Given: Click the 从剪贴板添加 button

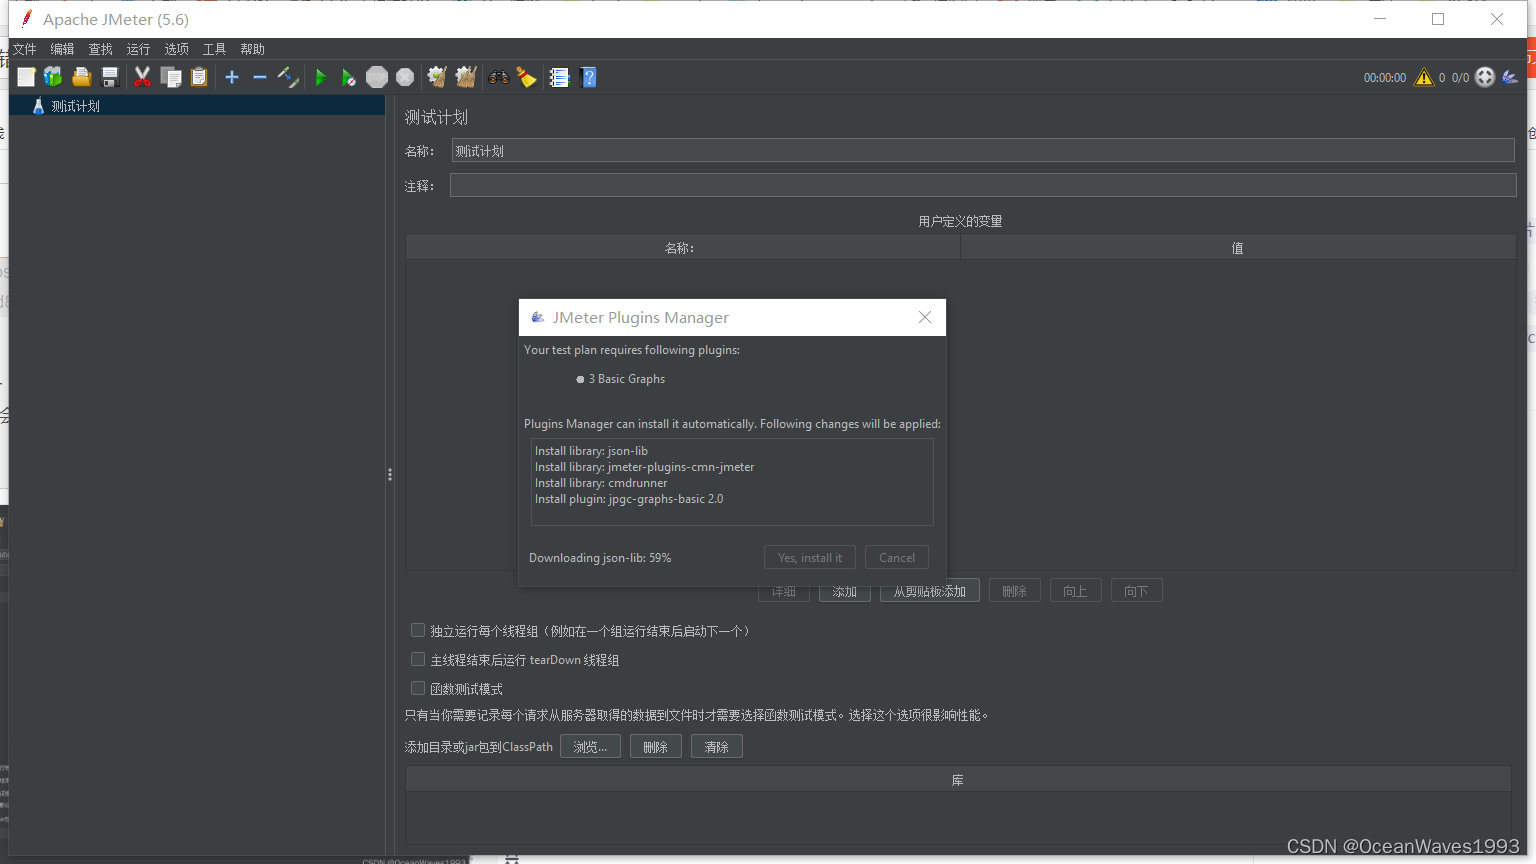Looking at the screenshot, I should (929, 591).
